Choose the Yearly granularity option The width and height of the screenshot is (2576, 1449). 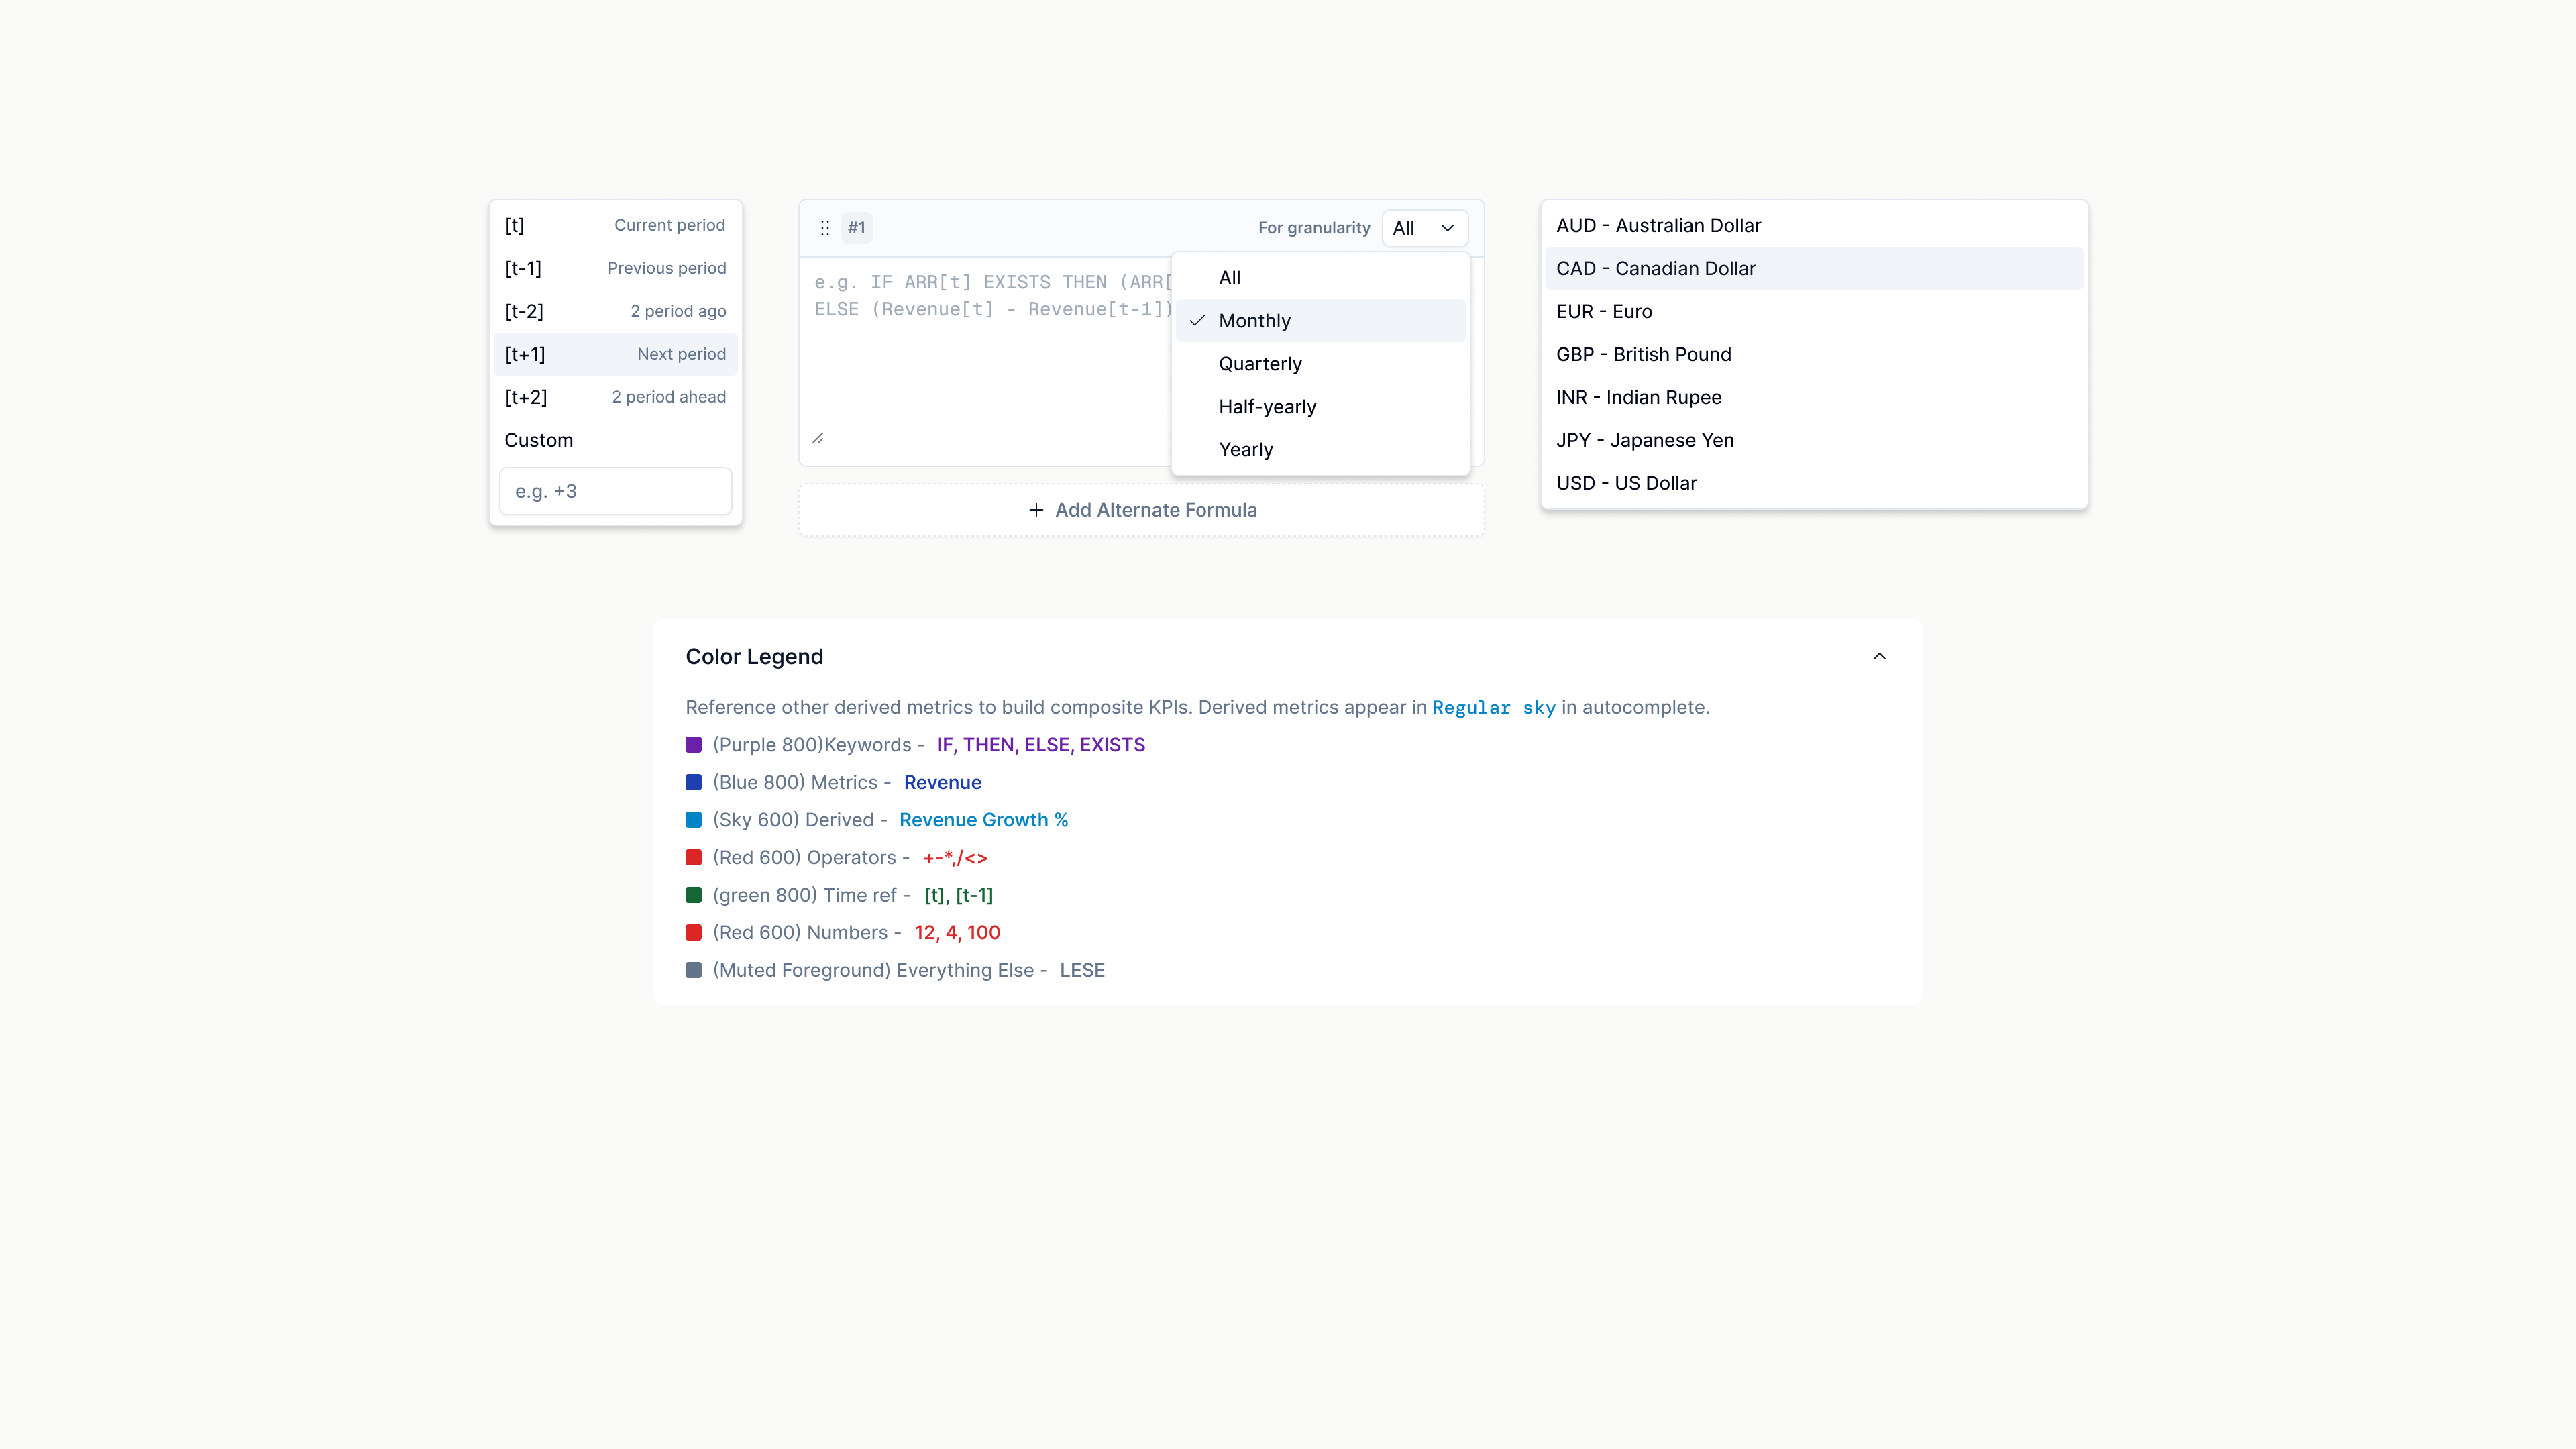click(x=1320, y=450)
